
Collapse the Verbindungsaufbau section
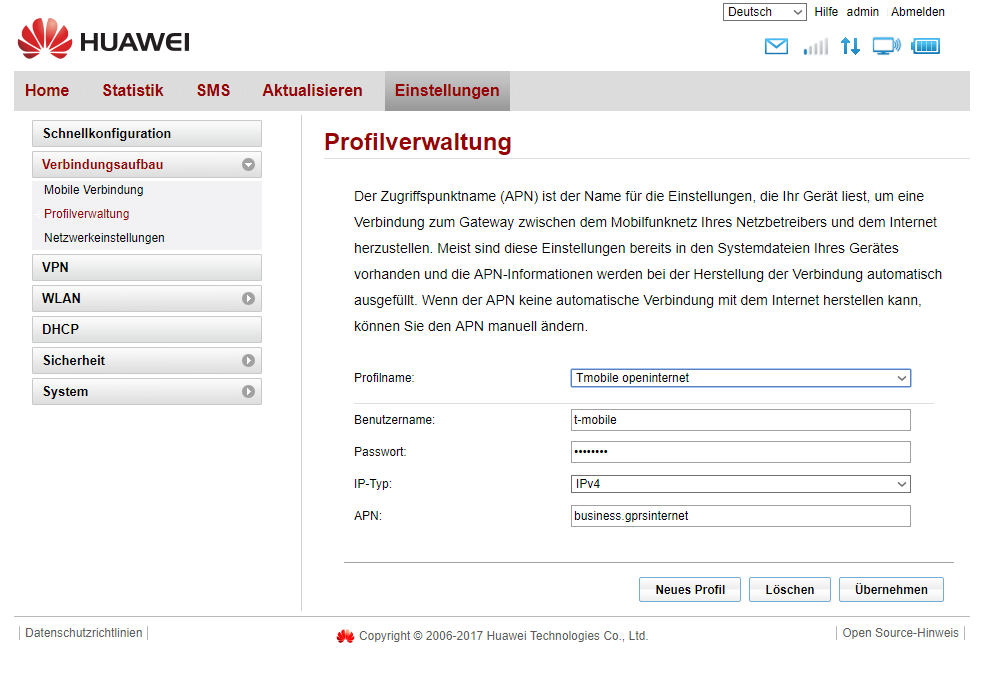point(248,165)
